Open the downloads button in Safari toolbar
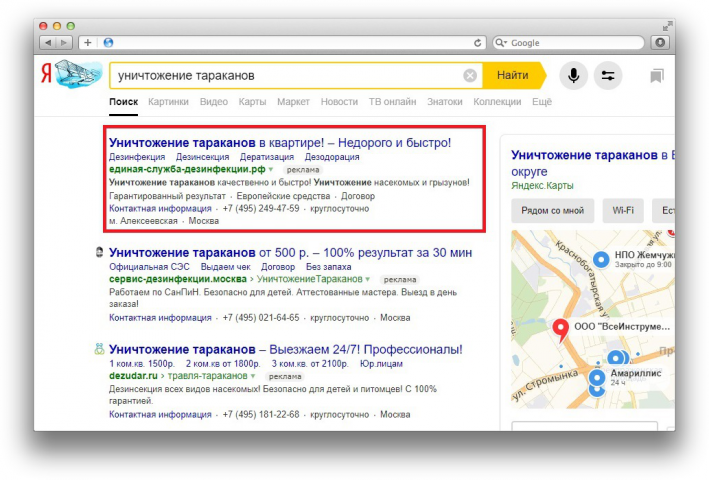The width and height of the screenshot is (709, 480). point(660,42)
